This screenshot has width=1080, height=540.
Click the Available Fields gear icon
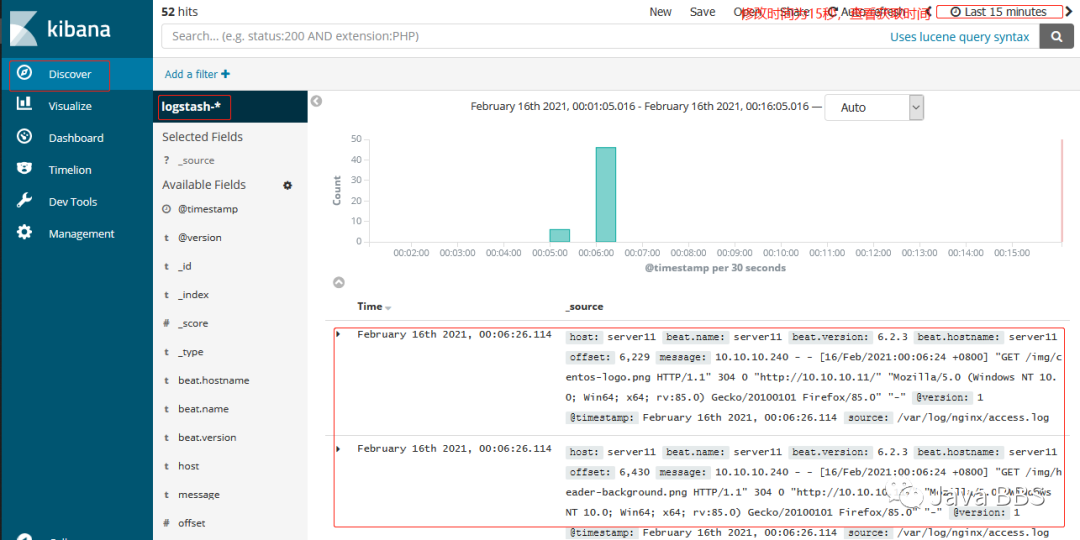(288, 185)
